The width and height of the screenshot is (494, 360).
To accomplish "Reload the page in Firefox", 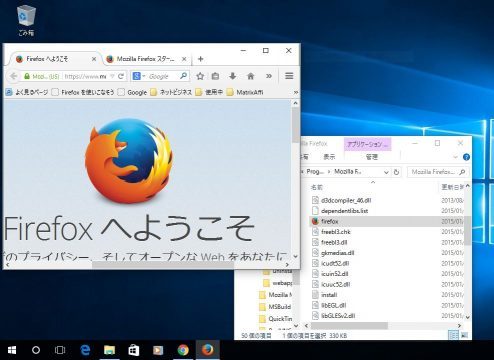I will tap(121, 76).
